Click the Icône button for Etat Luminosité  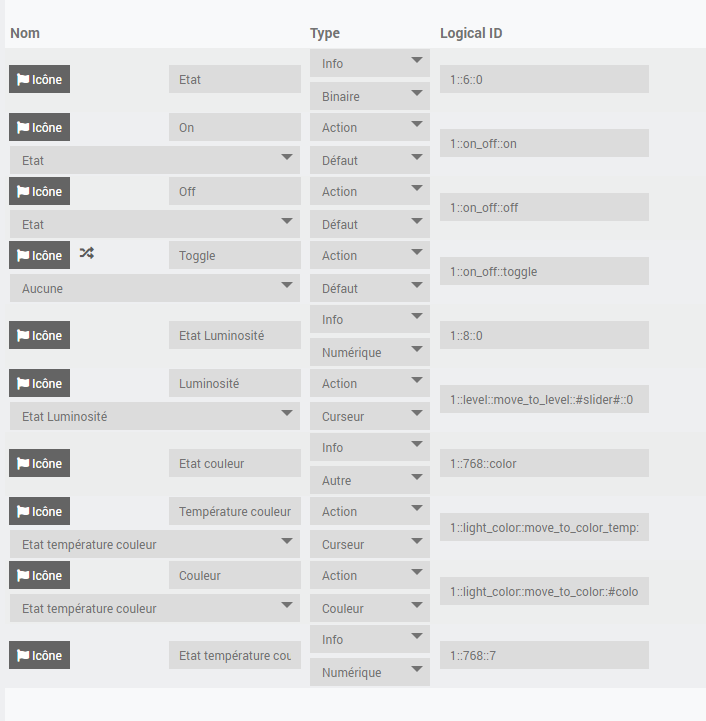click(x=40, y=335)
